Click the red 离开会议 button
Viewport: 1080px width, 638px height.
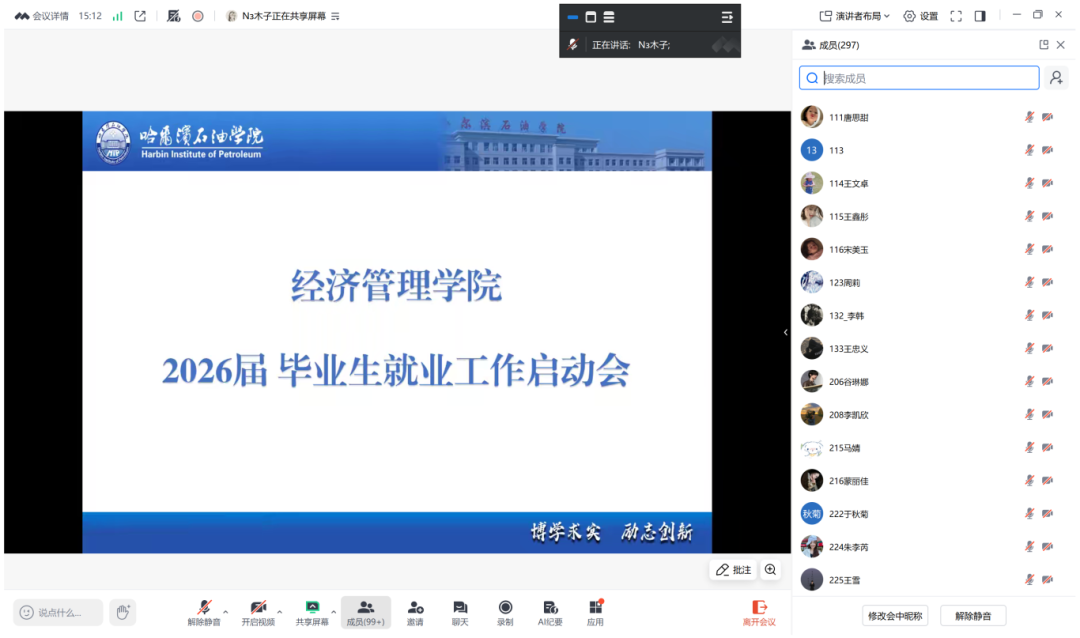point(759,612)
